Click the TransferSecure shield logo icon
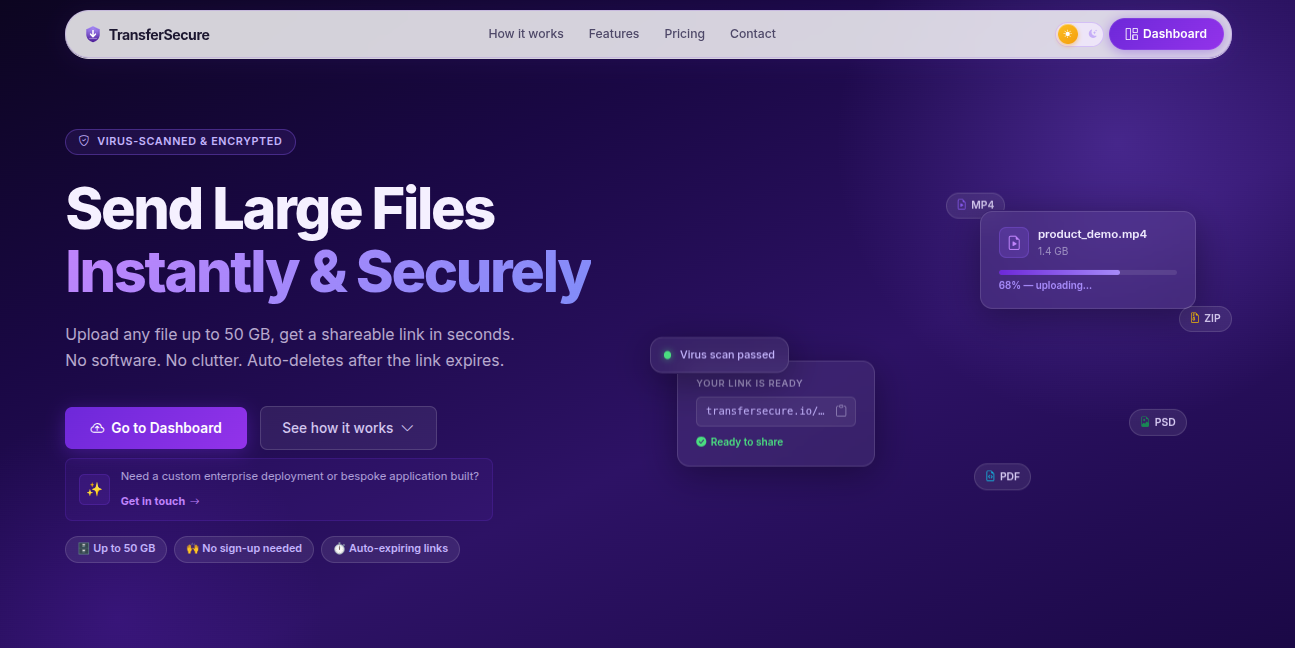The width and height of the screenshot is (1295, 648). pyautogui.click(x=93, y=33)
